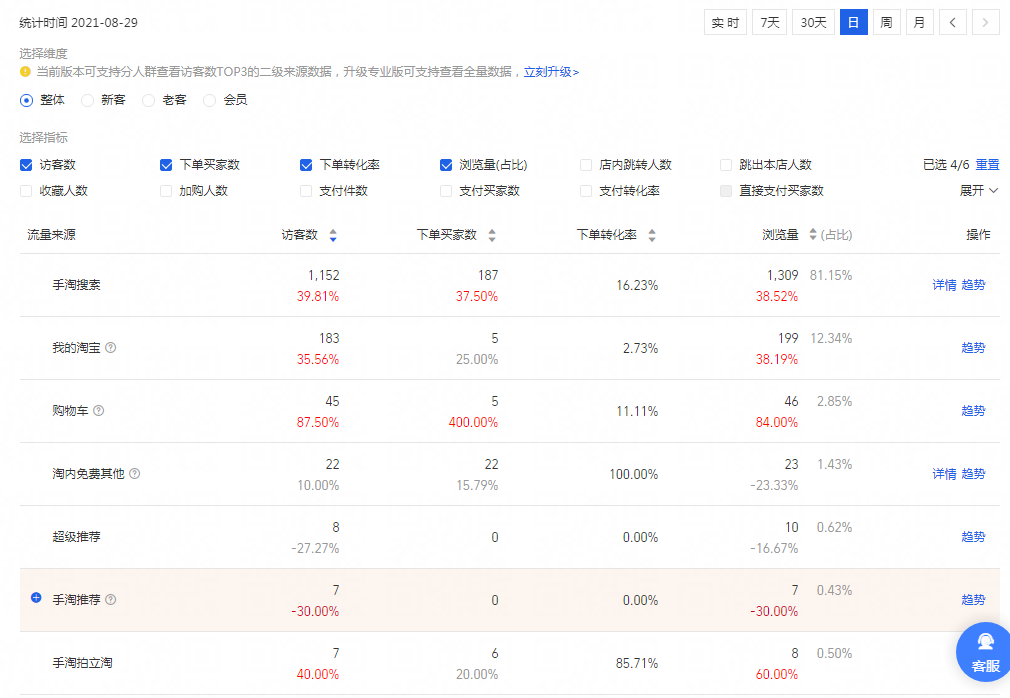Open the 客服 customer service widget

[983, 652]
